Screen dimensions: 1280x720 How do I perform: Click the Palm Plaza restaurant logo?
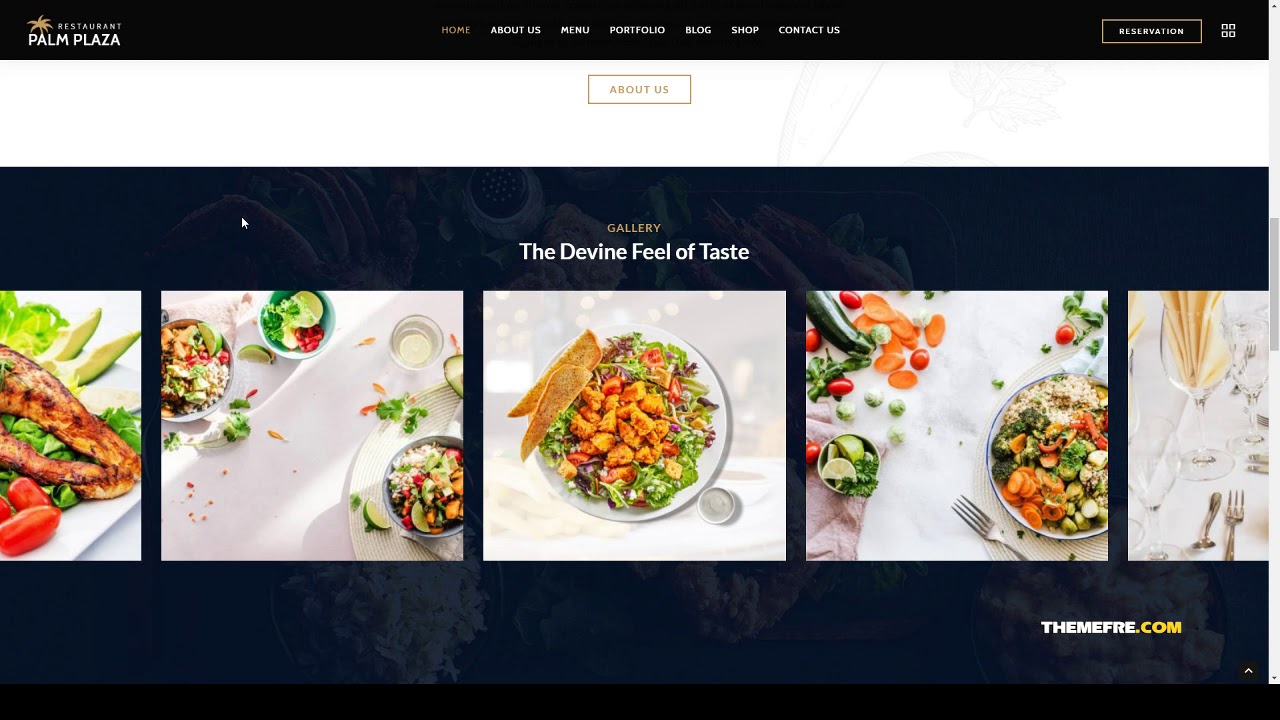coord(74,31)
